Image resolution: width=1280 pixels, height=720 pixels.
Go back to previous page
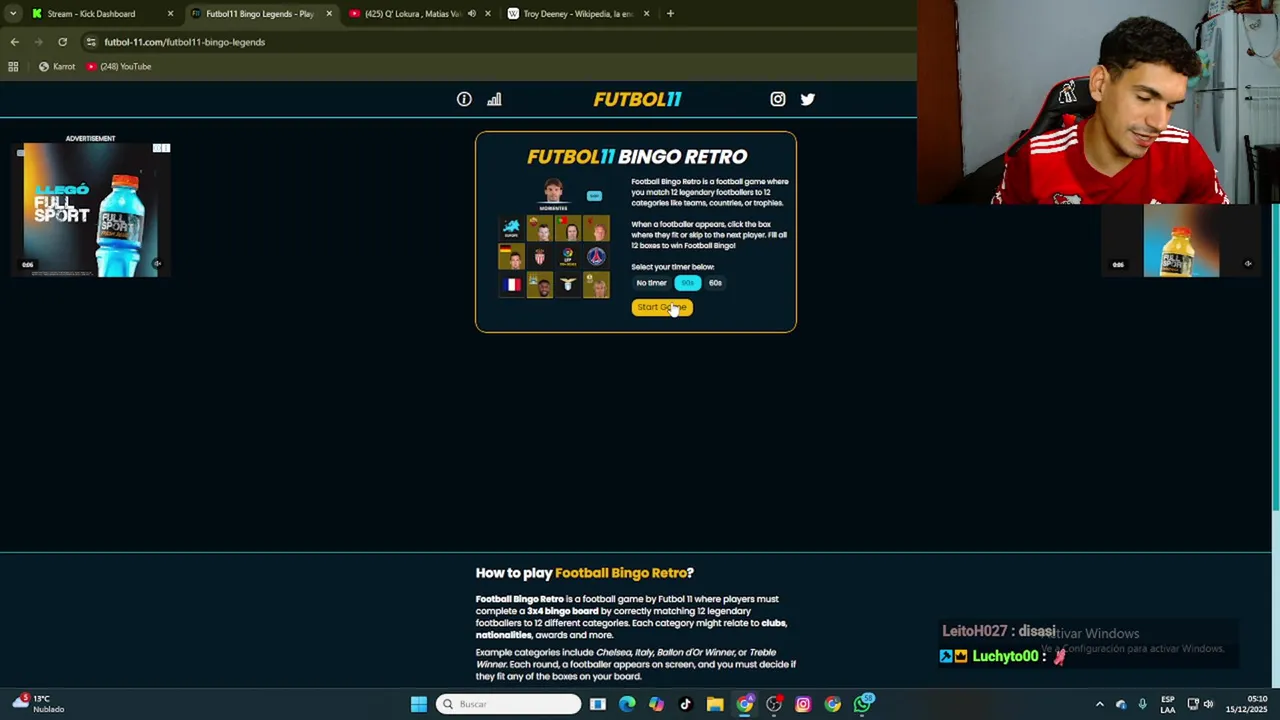point(14,42)
